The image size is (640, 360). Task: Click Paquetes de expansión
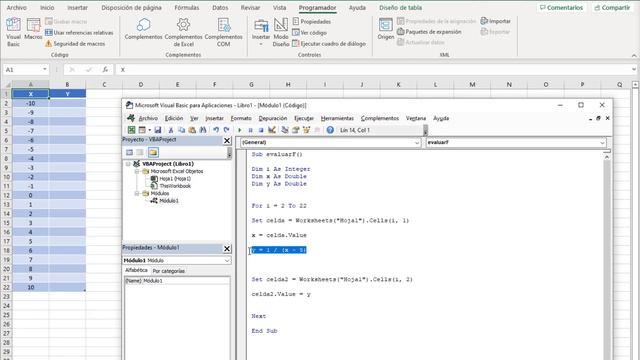point(429,31)
